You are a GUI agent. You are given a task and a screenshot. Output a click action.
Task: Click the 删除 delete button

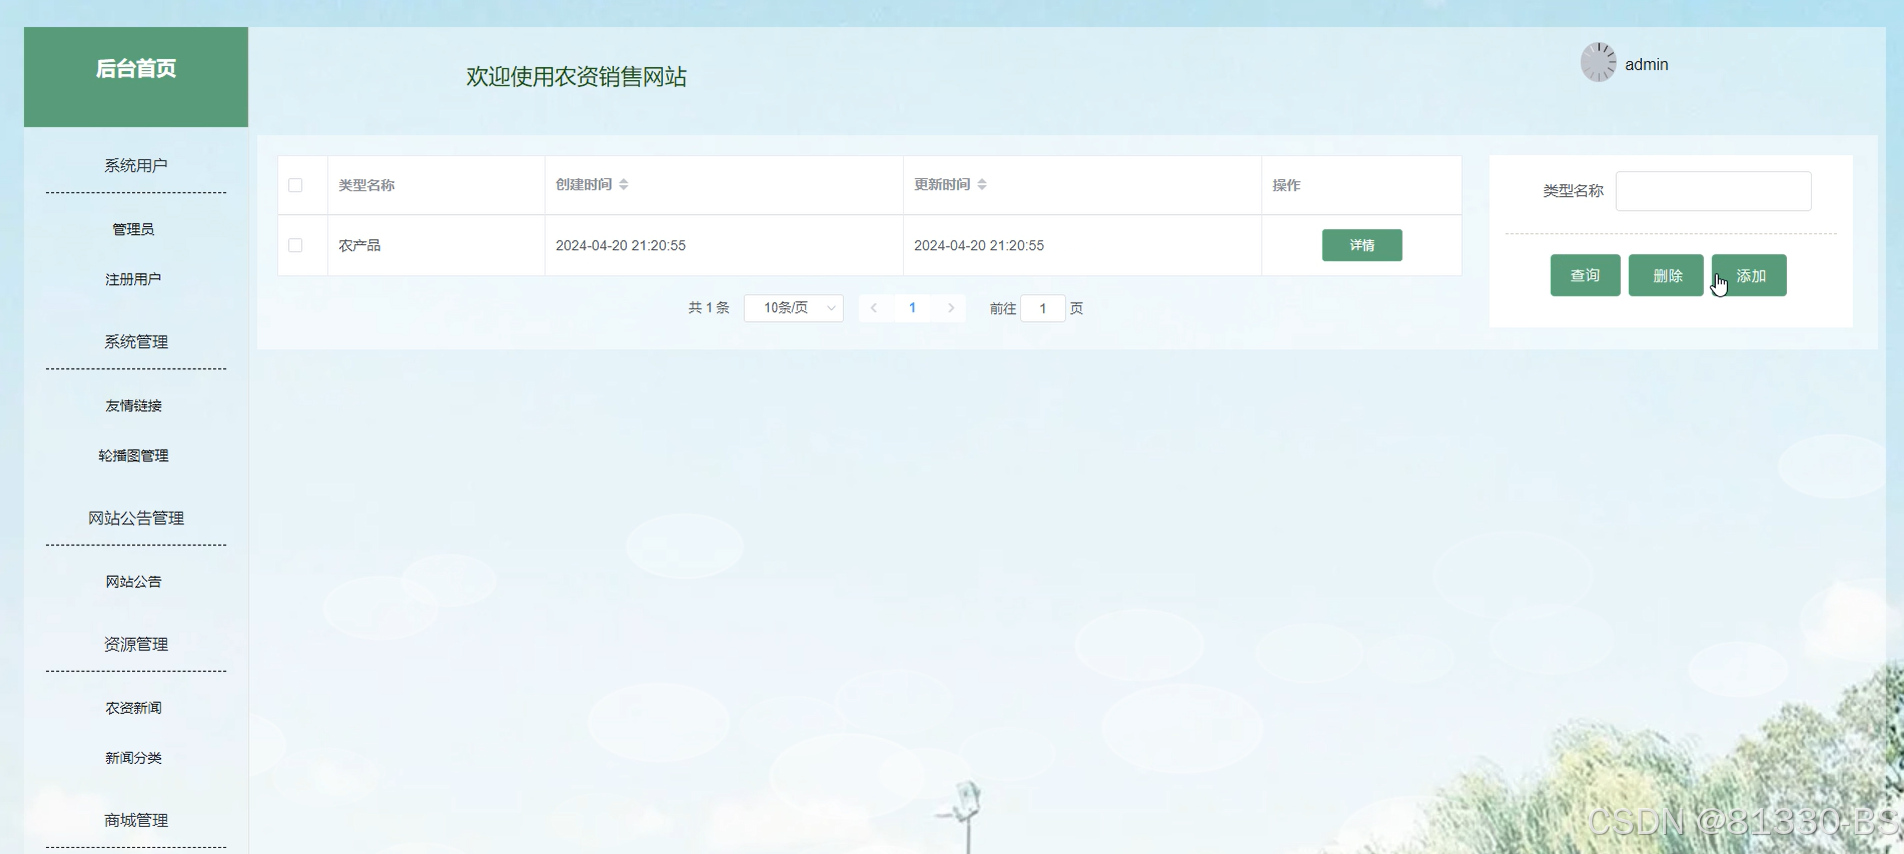[x=1666, y=275]
